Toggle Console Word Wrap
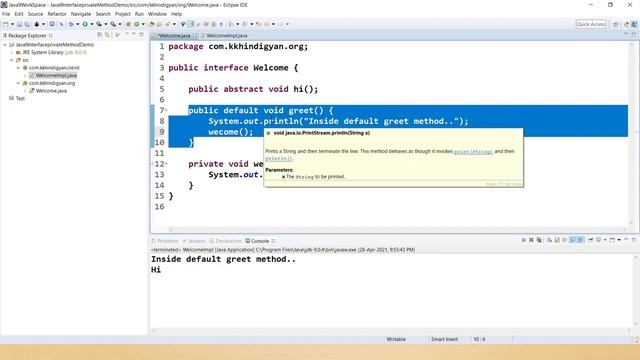 pos(564,240)
